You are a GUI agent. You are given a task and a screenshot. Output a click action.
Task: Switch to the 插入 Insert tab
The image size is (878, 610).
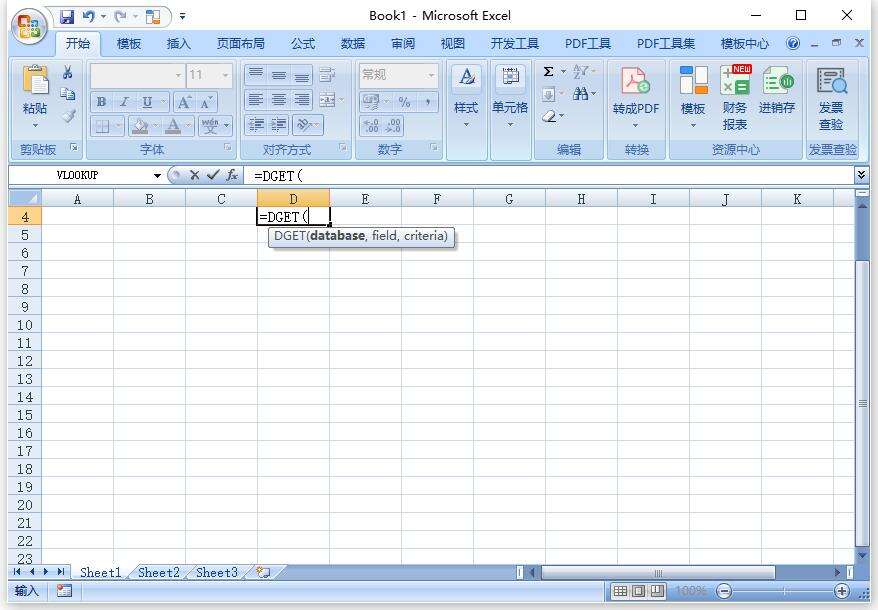click(x=179, y=43)
